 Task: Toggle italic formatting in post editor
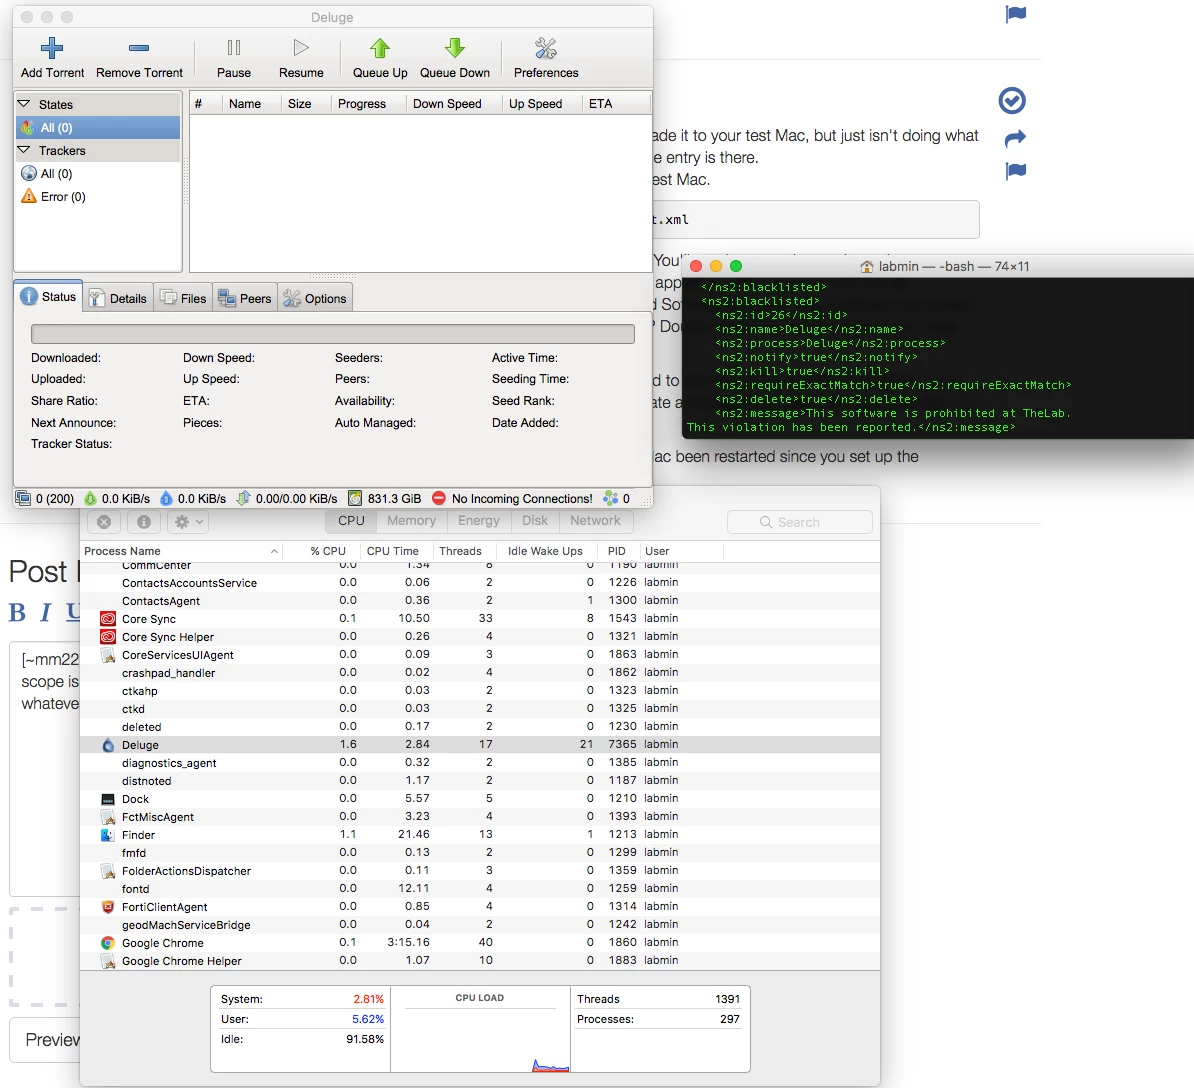46,612
